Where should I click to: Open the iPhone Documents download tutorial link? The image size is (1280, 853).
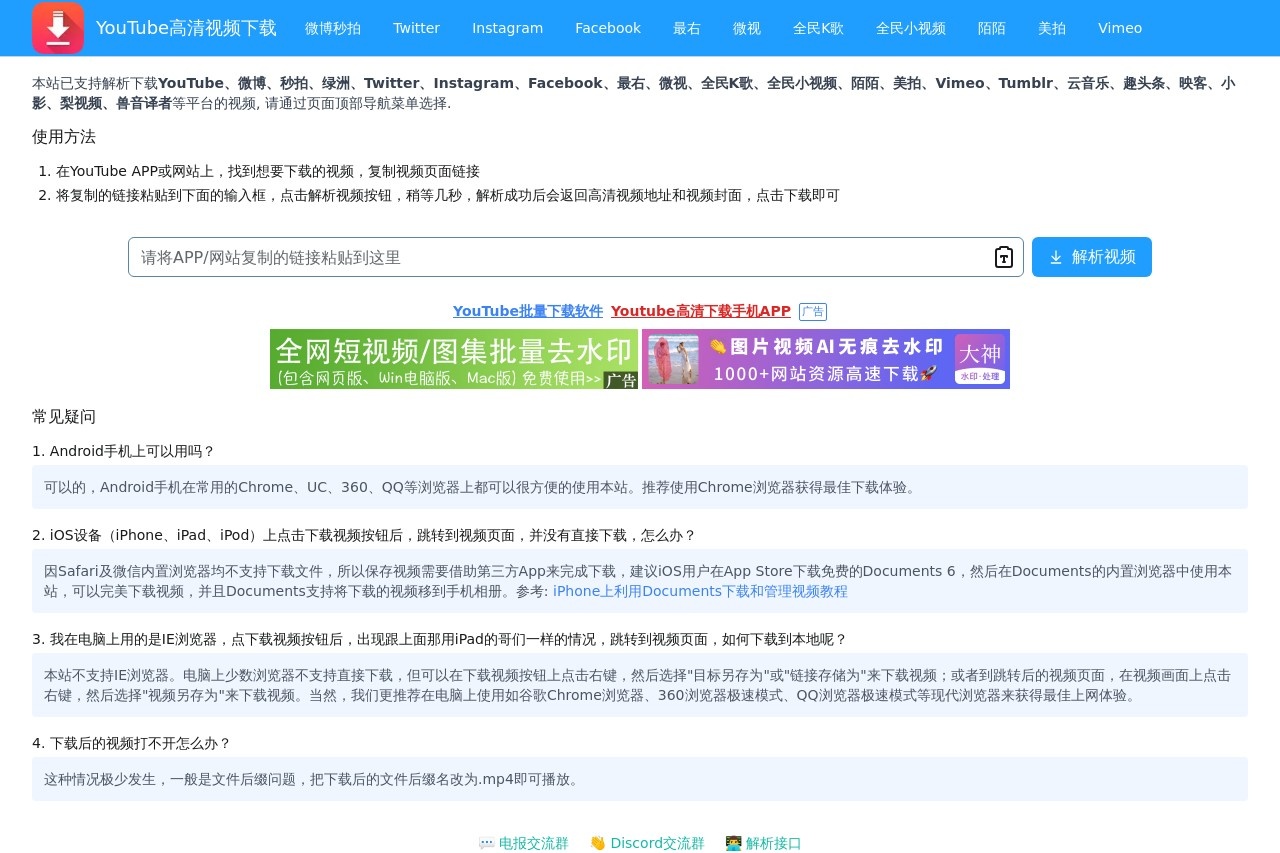pyautogui.click(x=700, y=591)
